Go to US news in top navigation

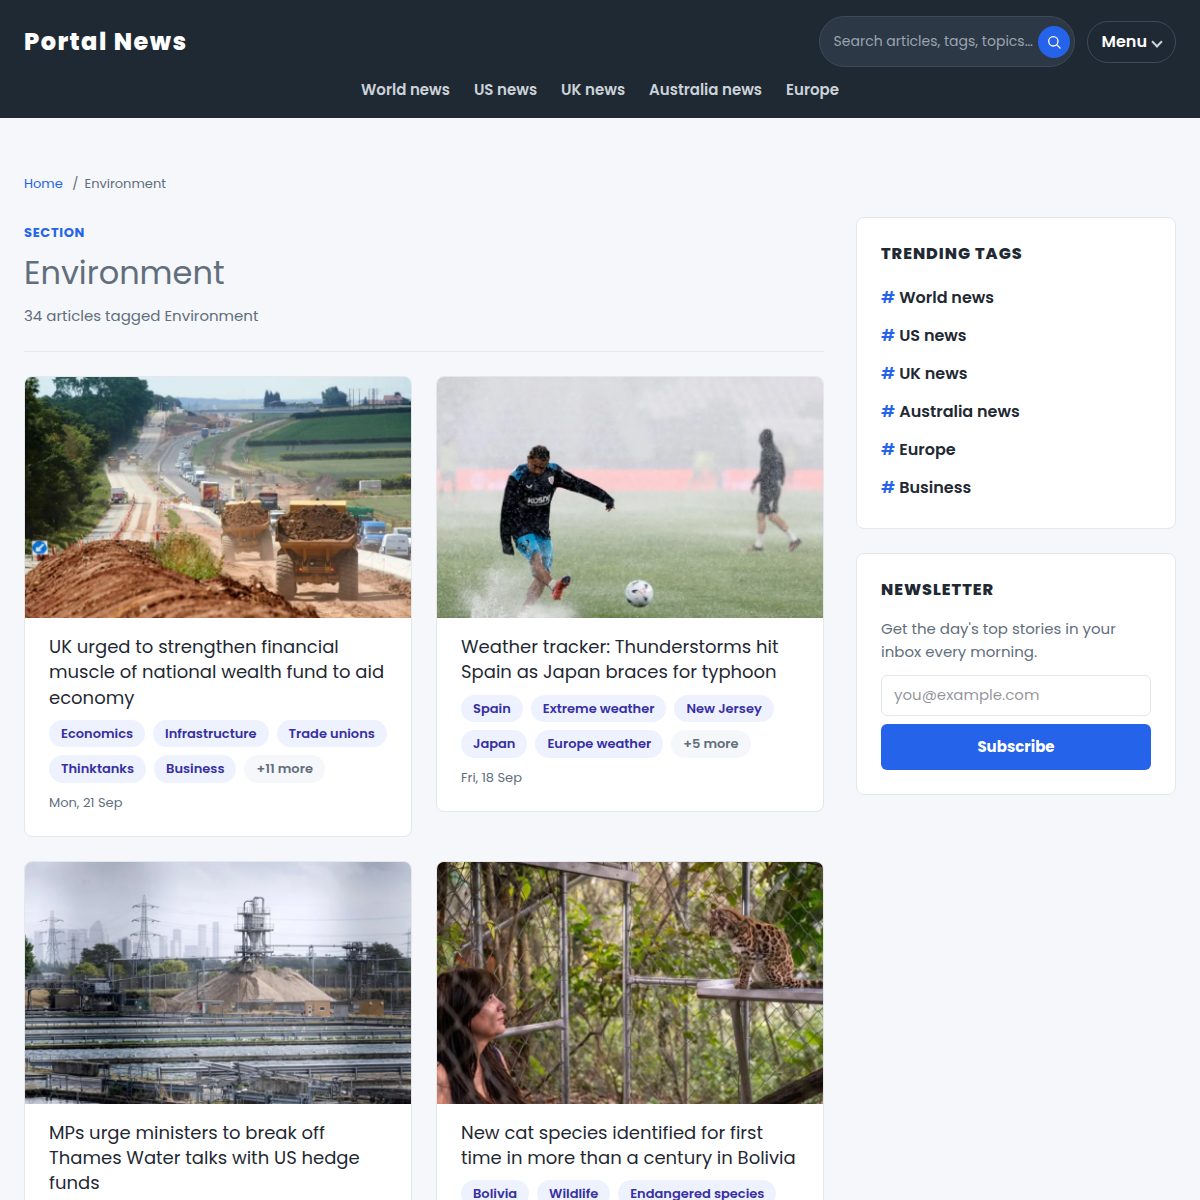[505, 90]
